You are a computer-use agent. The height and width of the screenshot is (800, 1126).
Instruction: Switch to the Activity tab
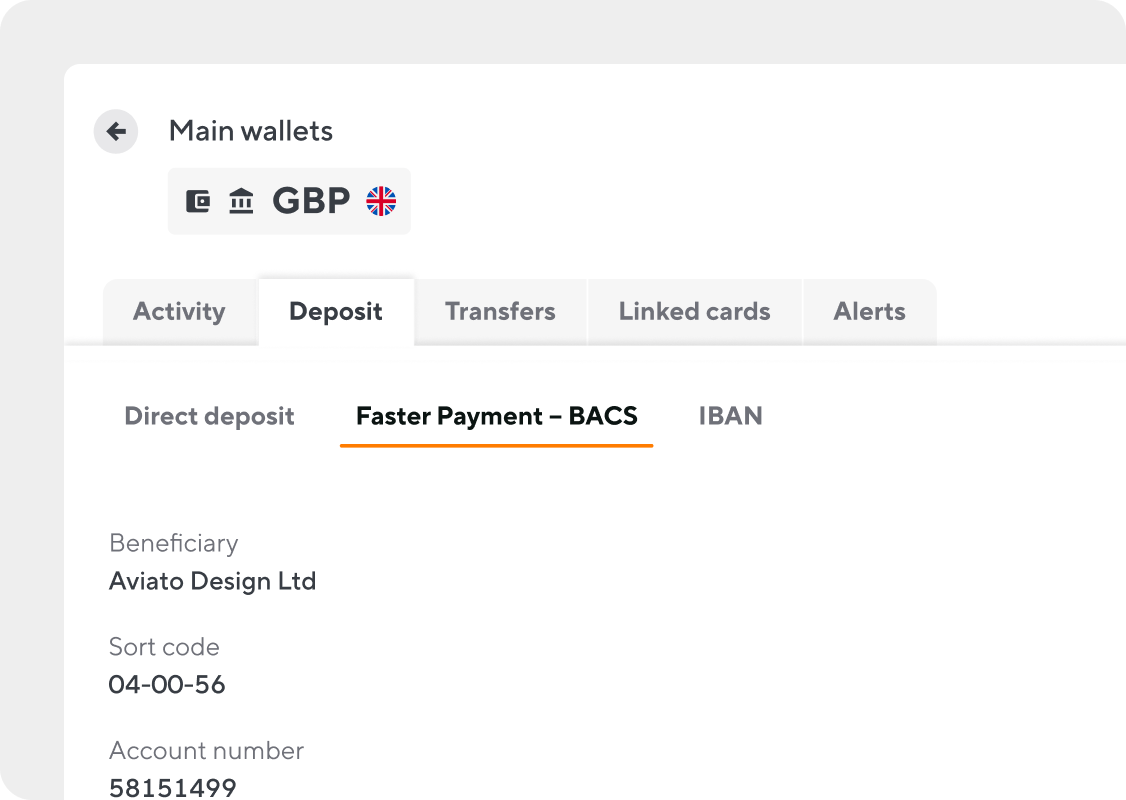point(179,311)
